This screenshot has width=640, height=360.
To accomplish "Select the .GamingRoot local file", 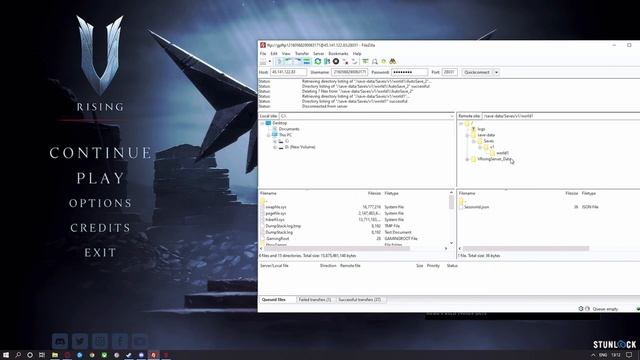I will 278,239.
